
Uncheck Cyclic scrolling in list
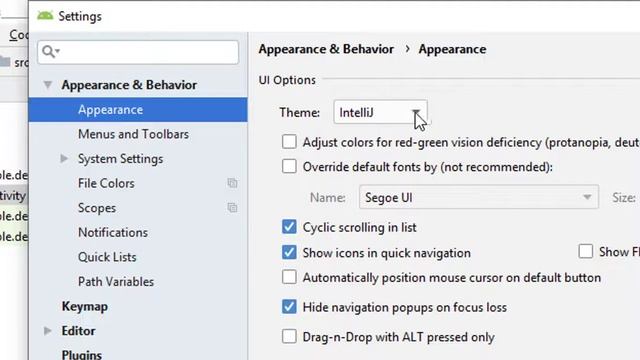[x=289, y=227]
